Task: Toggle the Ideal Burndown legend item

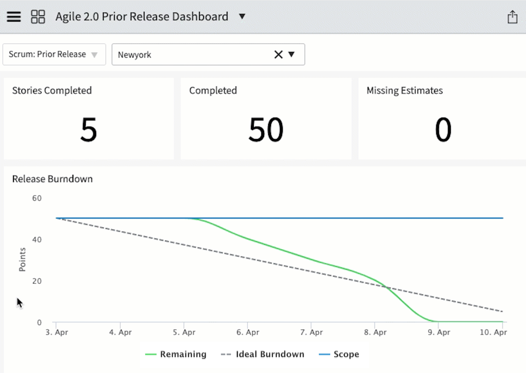Action: click(263, 354)
